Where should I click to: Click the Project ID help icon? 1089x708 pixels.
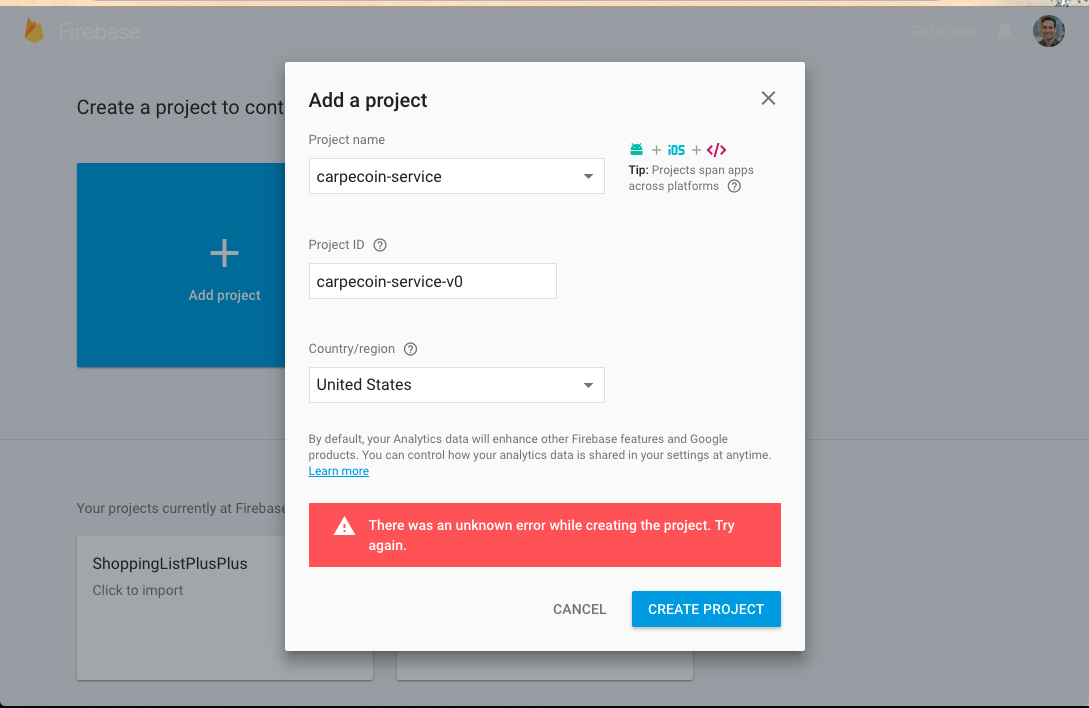click(x=379, y=245)
